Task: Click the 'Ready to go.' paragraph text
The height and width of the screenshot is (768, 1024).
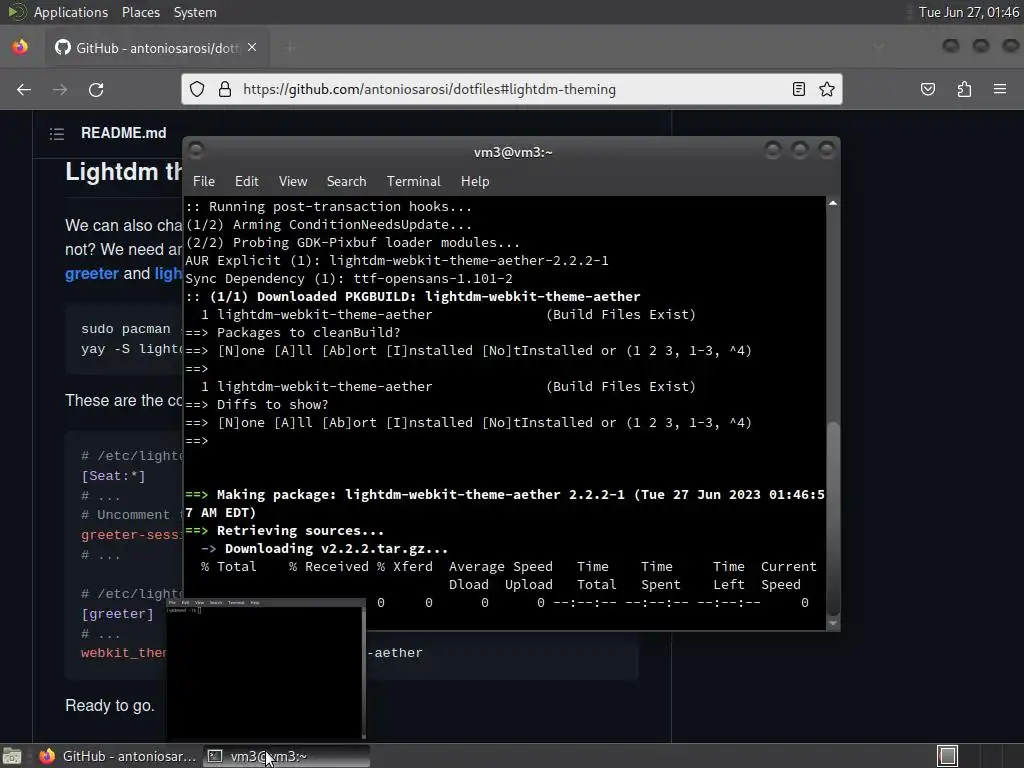Action: (x=110, y=705)
